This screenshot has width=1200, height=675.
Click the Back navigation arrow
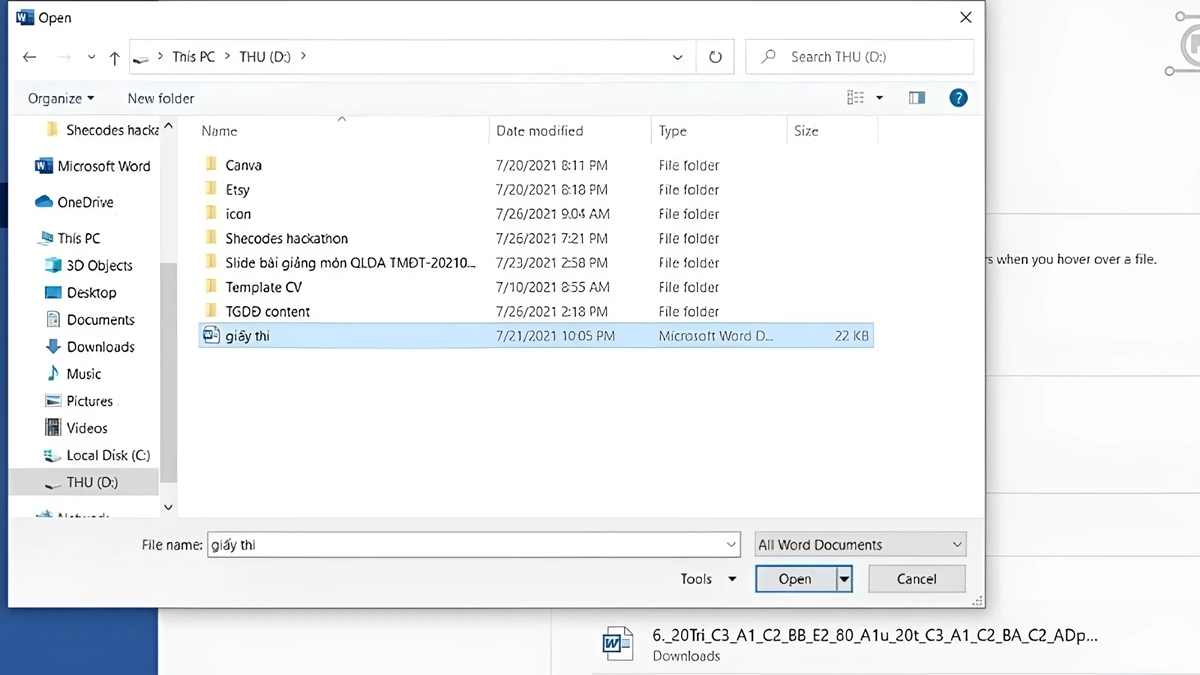tap(29, 57)
